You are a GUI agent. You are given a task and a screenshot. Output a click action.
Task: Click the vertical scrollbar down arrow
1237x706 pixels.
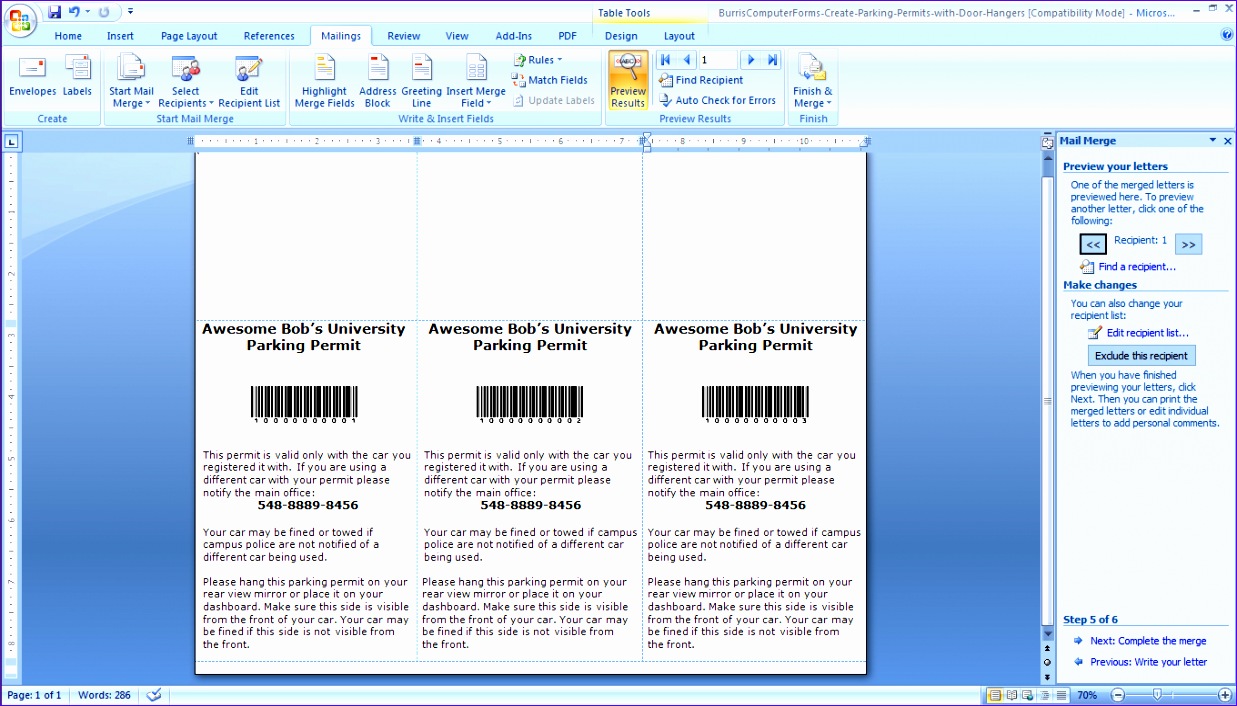click(x=1047, y=635)
